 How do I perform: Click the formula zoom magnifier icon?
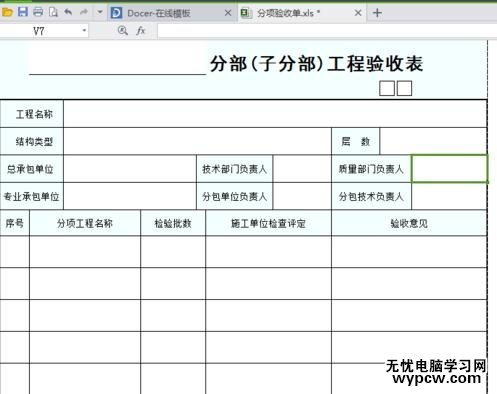(x=123, y=31)
